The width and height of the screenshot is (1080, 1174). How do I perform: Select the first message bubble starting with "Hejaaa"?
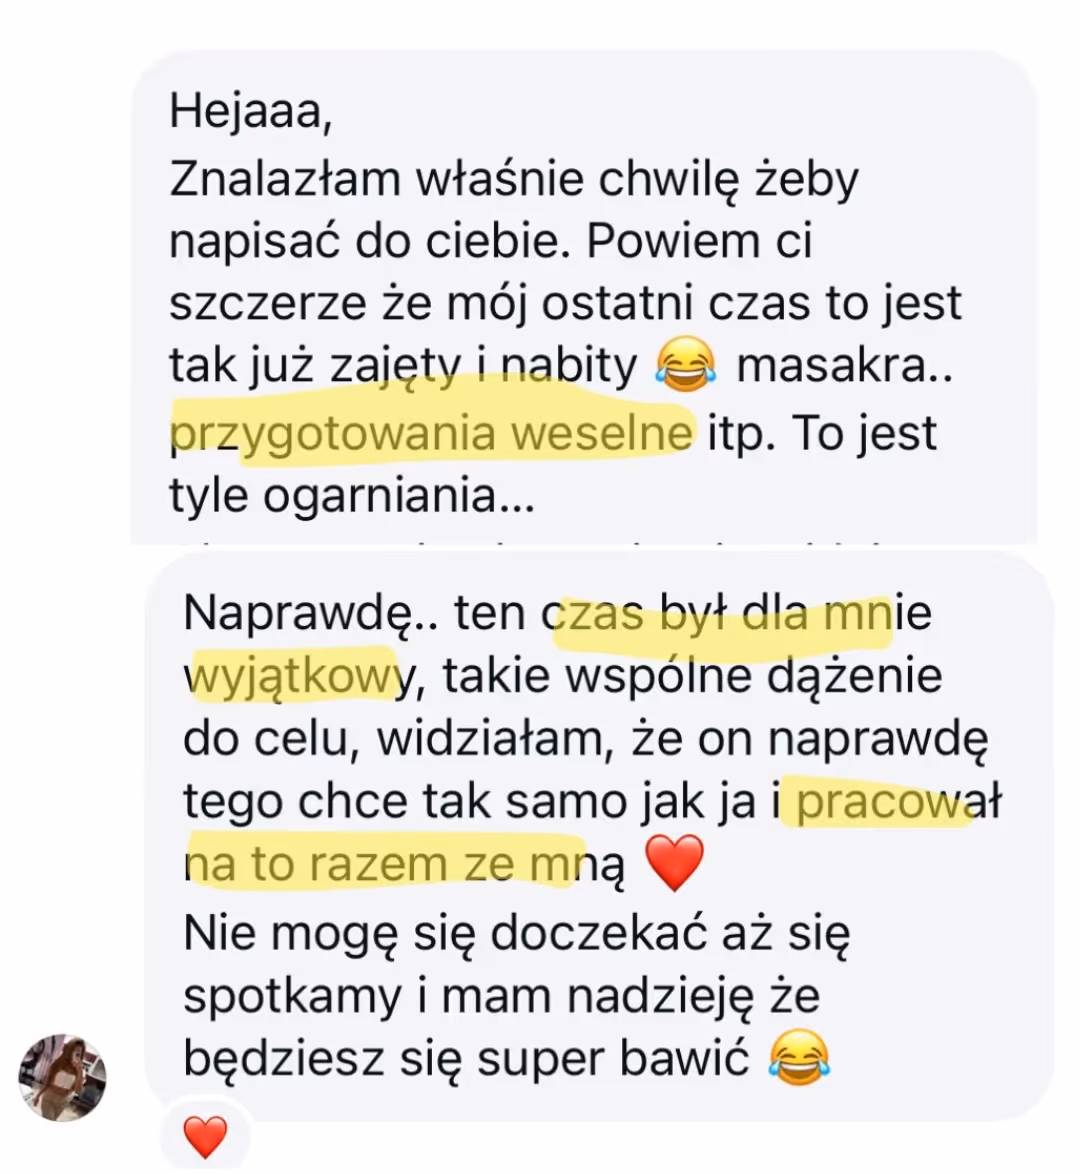(583, 296)
